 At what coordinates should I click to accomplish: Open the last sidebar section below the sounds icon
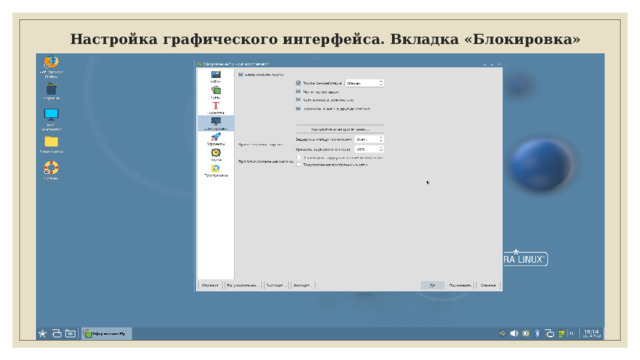(x=216, y=170)
